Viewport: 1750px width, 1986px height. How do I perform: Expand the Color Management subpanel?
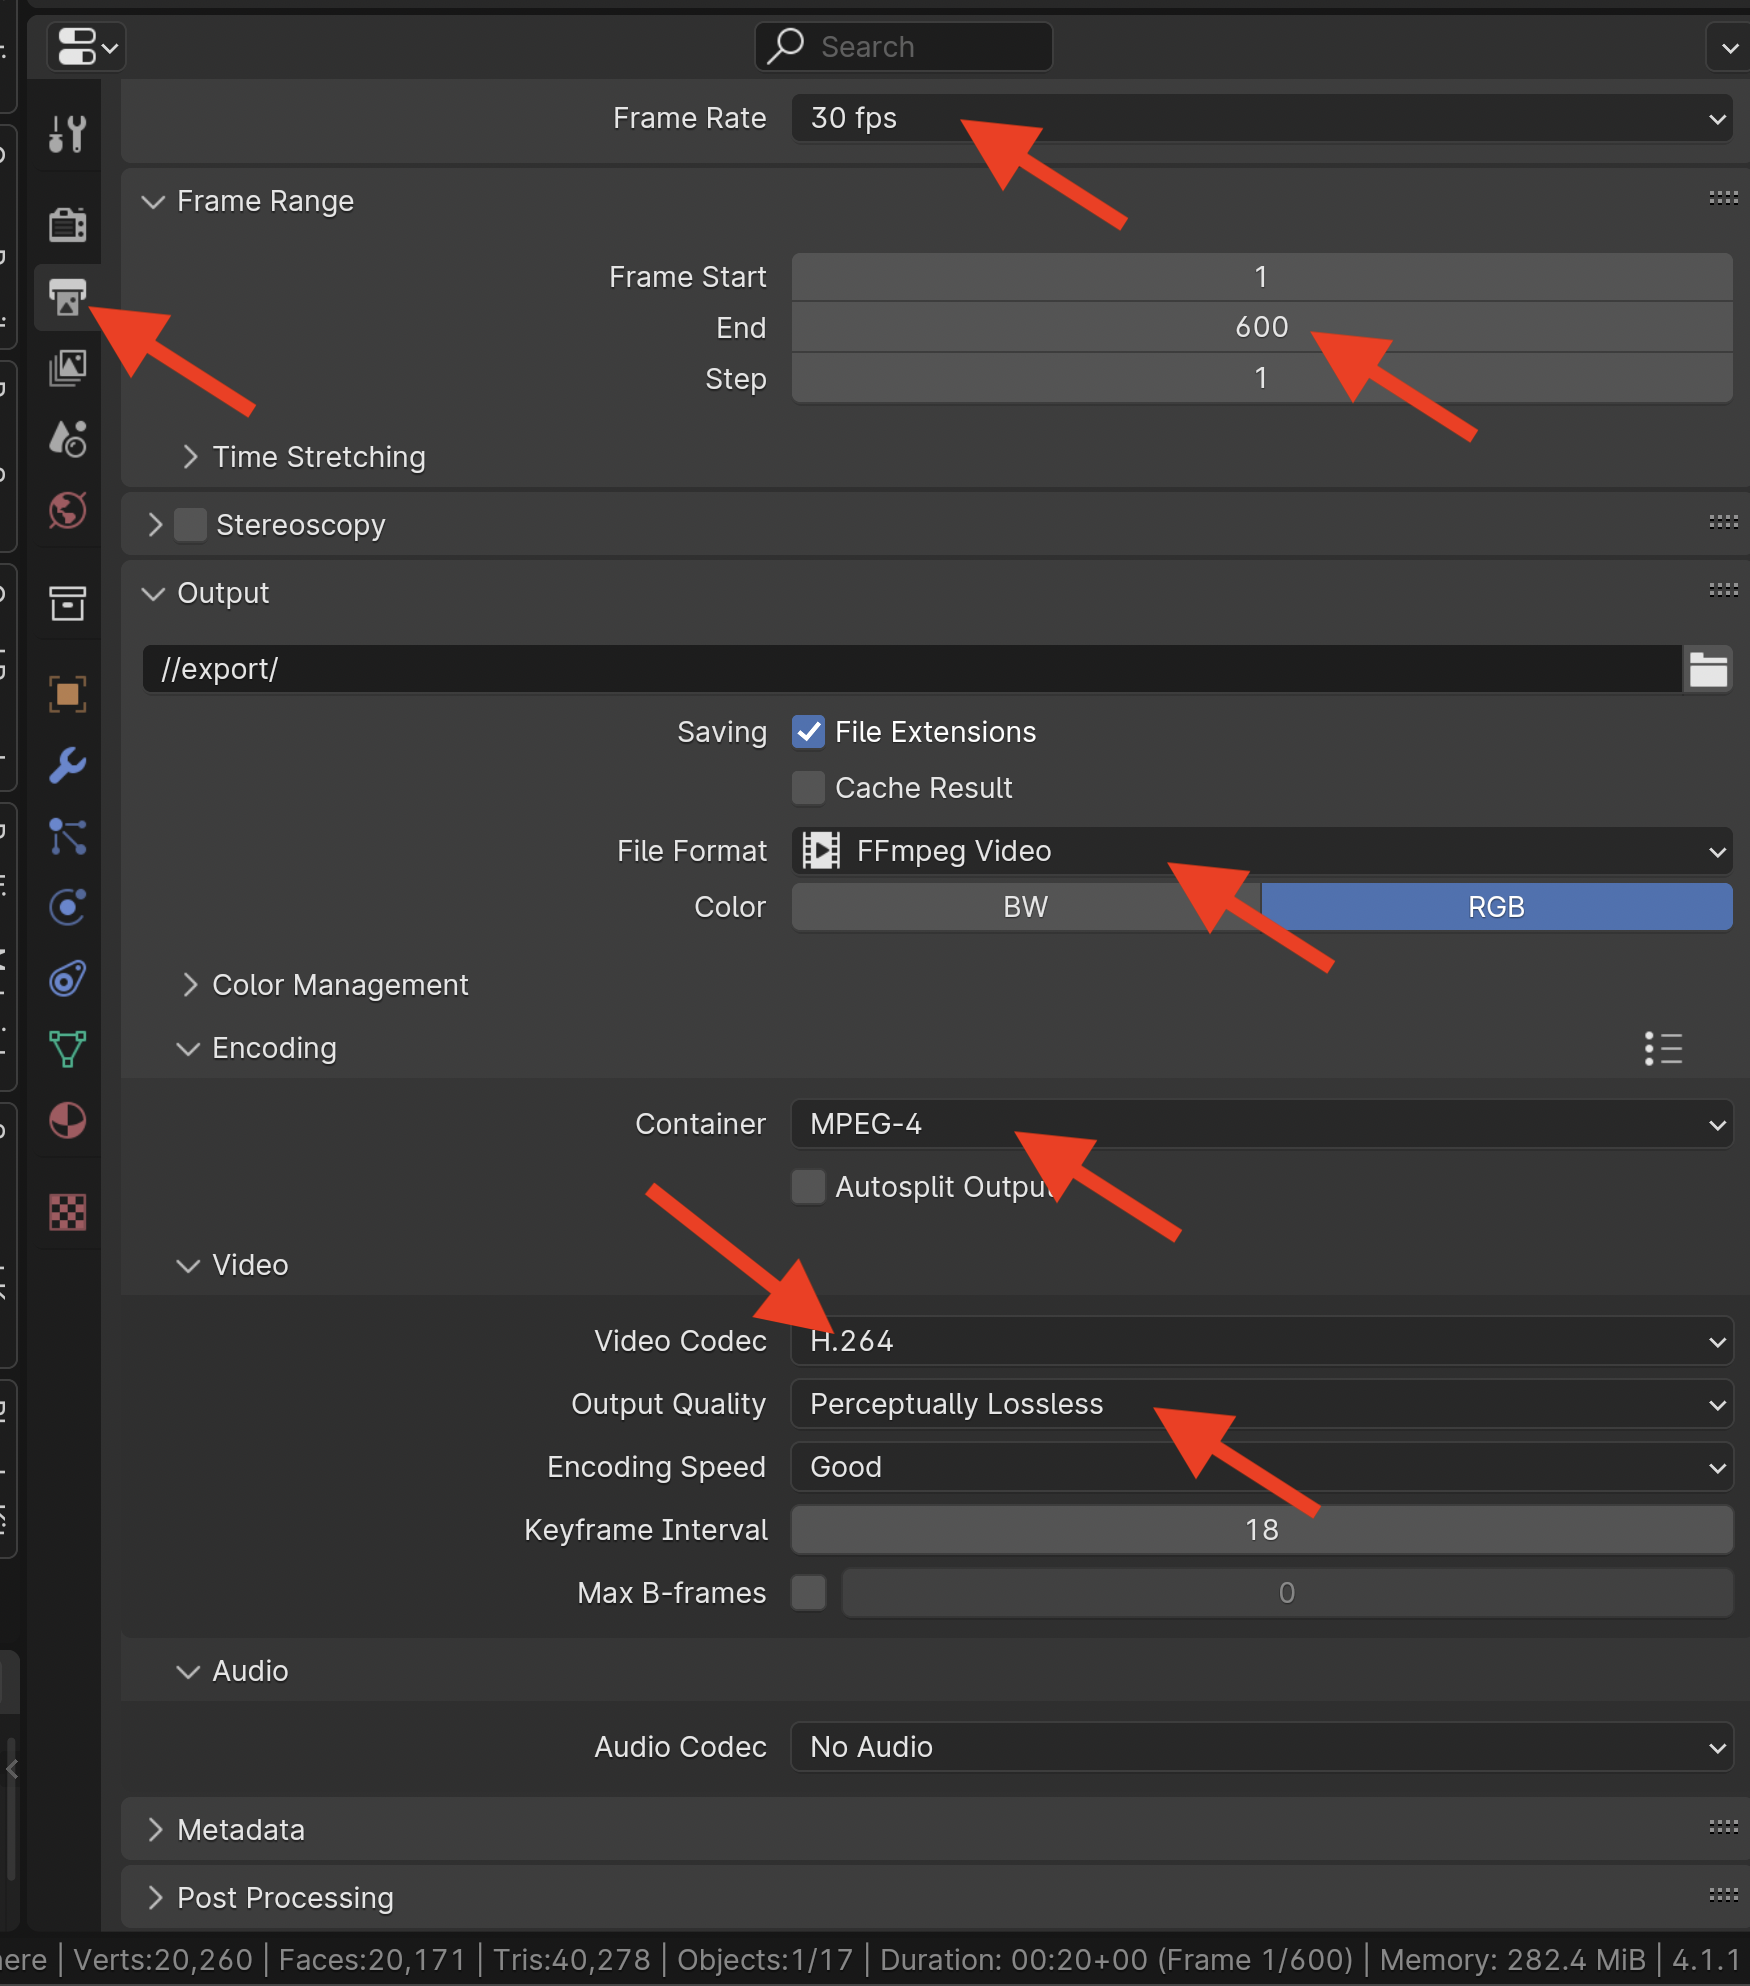pyautogui.click(x=190, y=985)
